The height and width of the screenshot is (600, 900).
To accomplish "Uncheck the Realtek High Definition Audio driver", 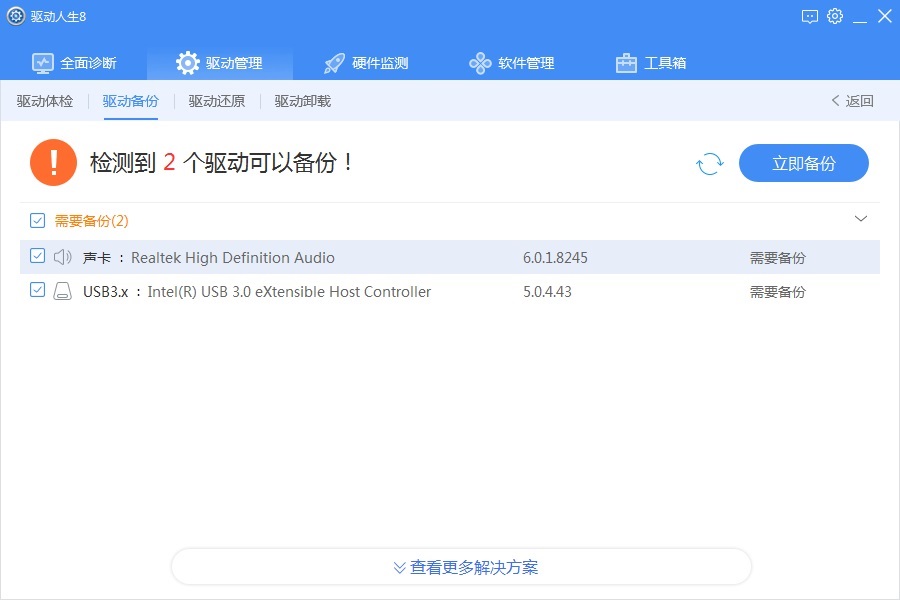I will [x=37, y=257].
